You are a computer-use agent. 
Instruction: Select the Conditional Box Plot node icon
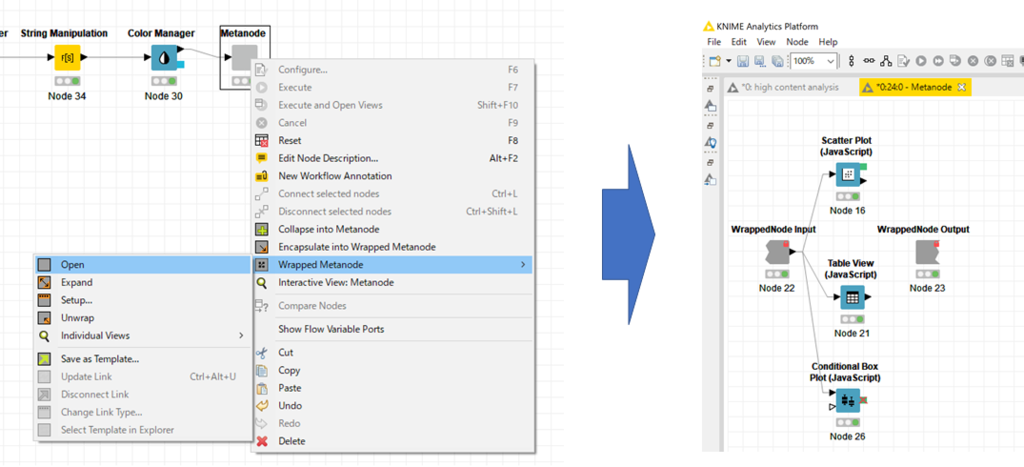pyautogui.click(x=847, y=400)
